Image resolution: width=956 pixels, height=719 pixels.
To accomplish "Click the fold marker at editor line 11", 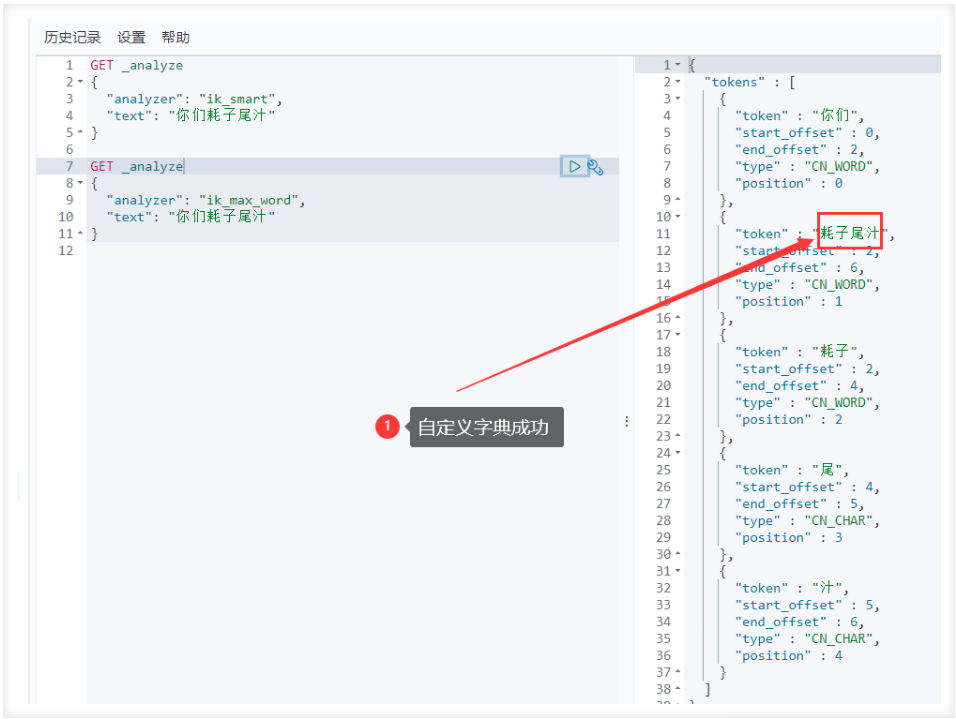I will click(80, 234).
